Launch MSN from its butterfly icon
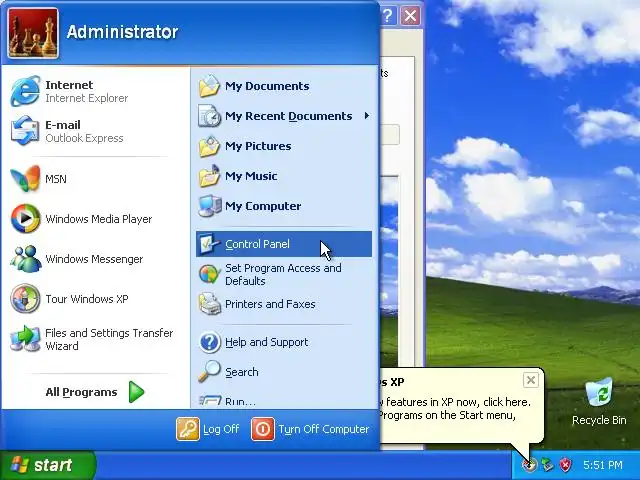The image size is (640, 480). click(25, 179)
